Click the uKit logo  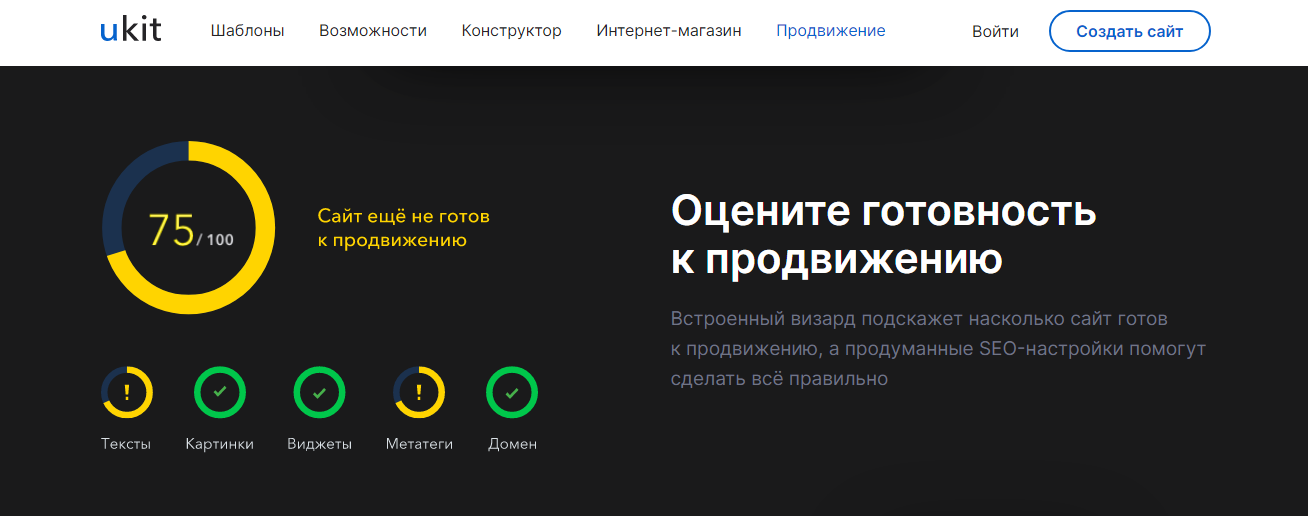click(x=130, y=31)
